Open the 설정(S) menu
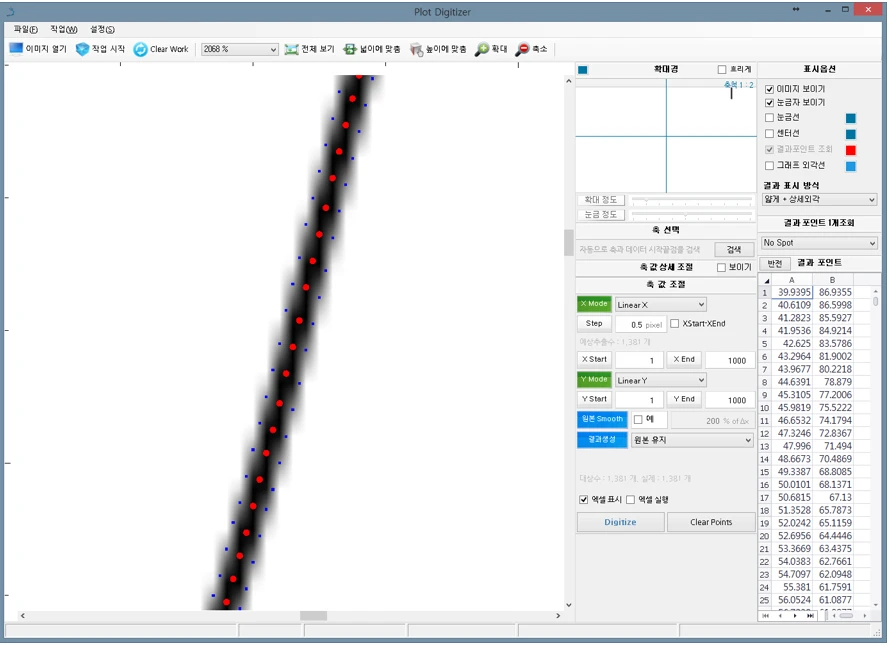The height and width of the screenshot is (645, 889). tap(102, 29)
